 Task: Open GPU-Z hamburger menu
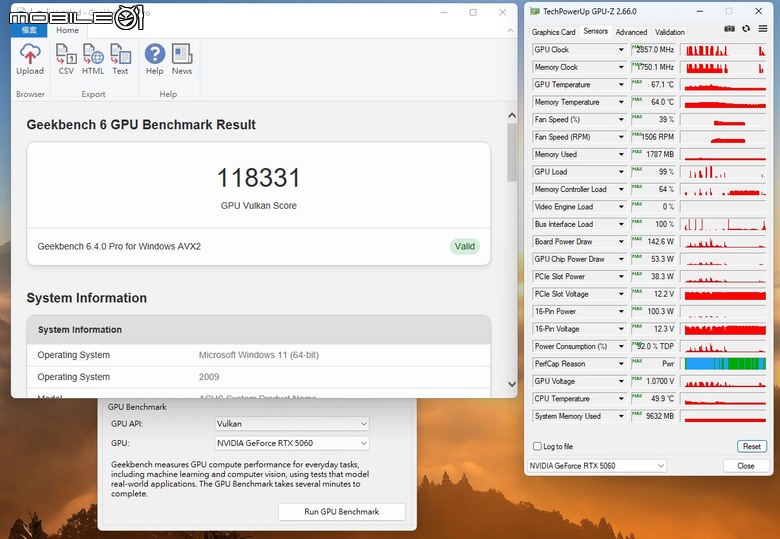coord(763,29)
